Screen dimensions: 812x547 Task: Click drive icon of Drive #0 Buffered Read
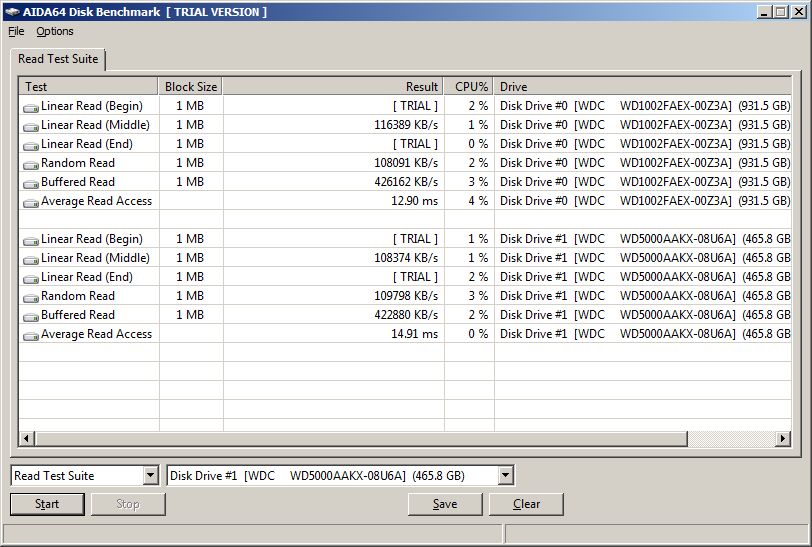coord(31,184)
